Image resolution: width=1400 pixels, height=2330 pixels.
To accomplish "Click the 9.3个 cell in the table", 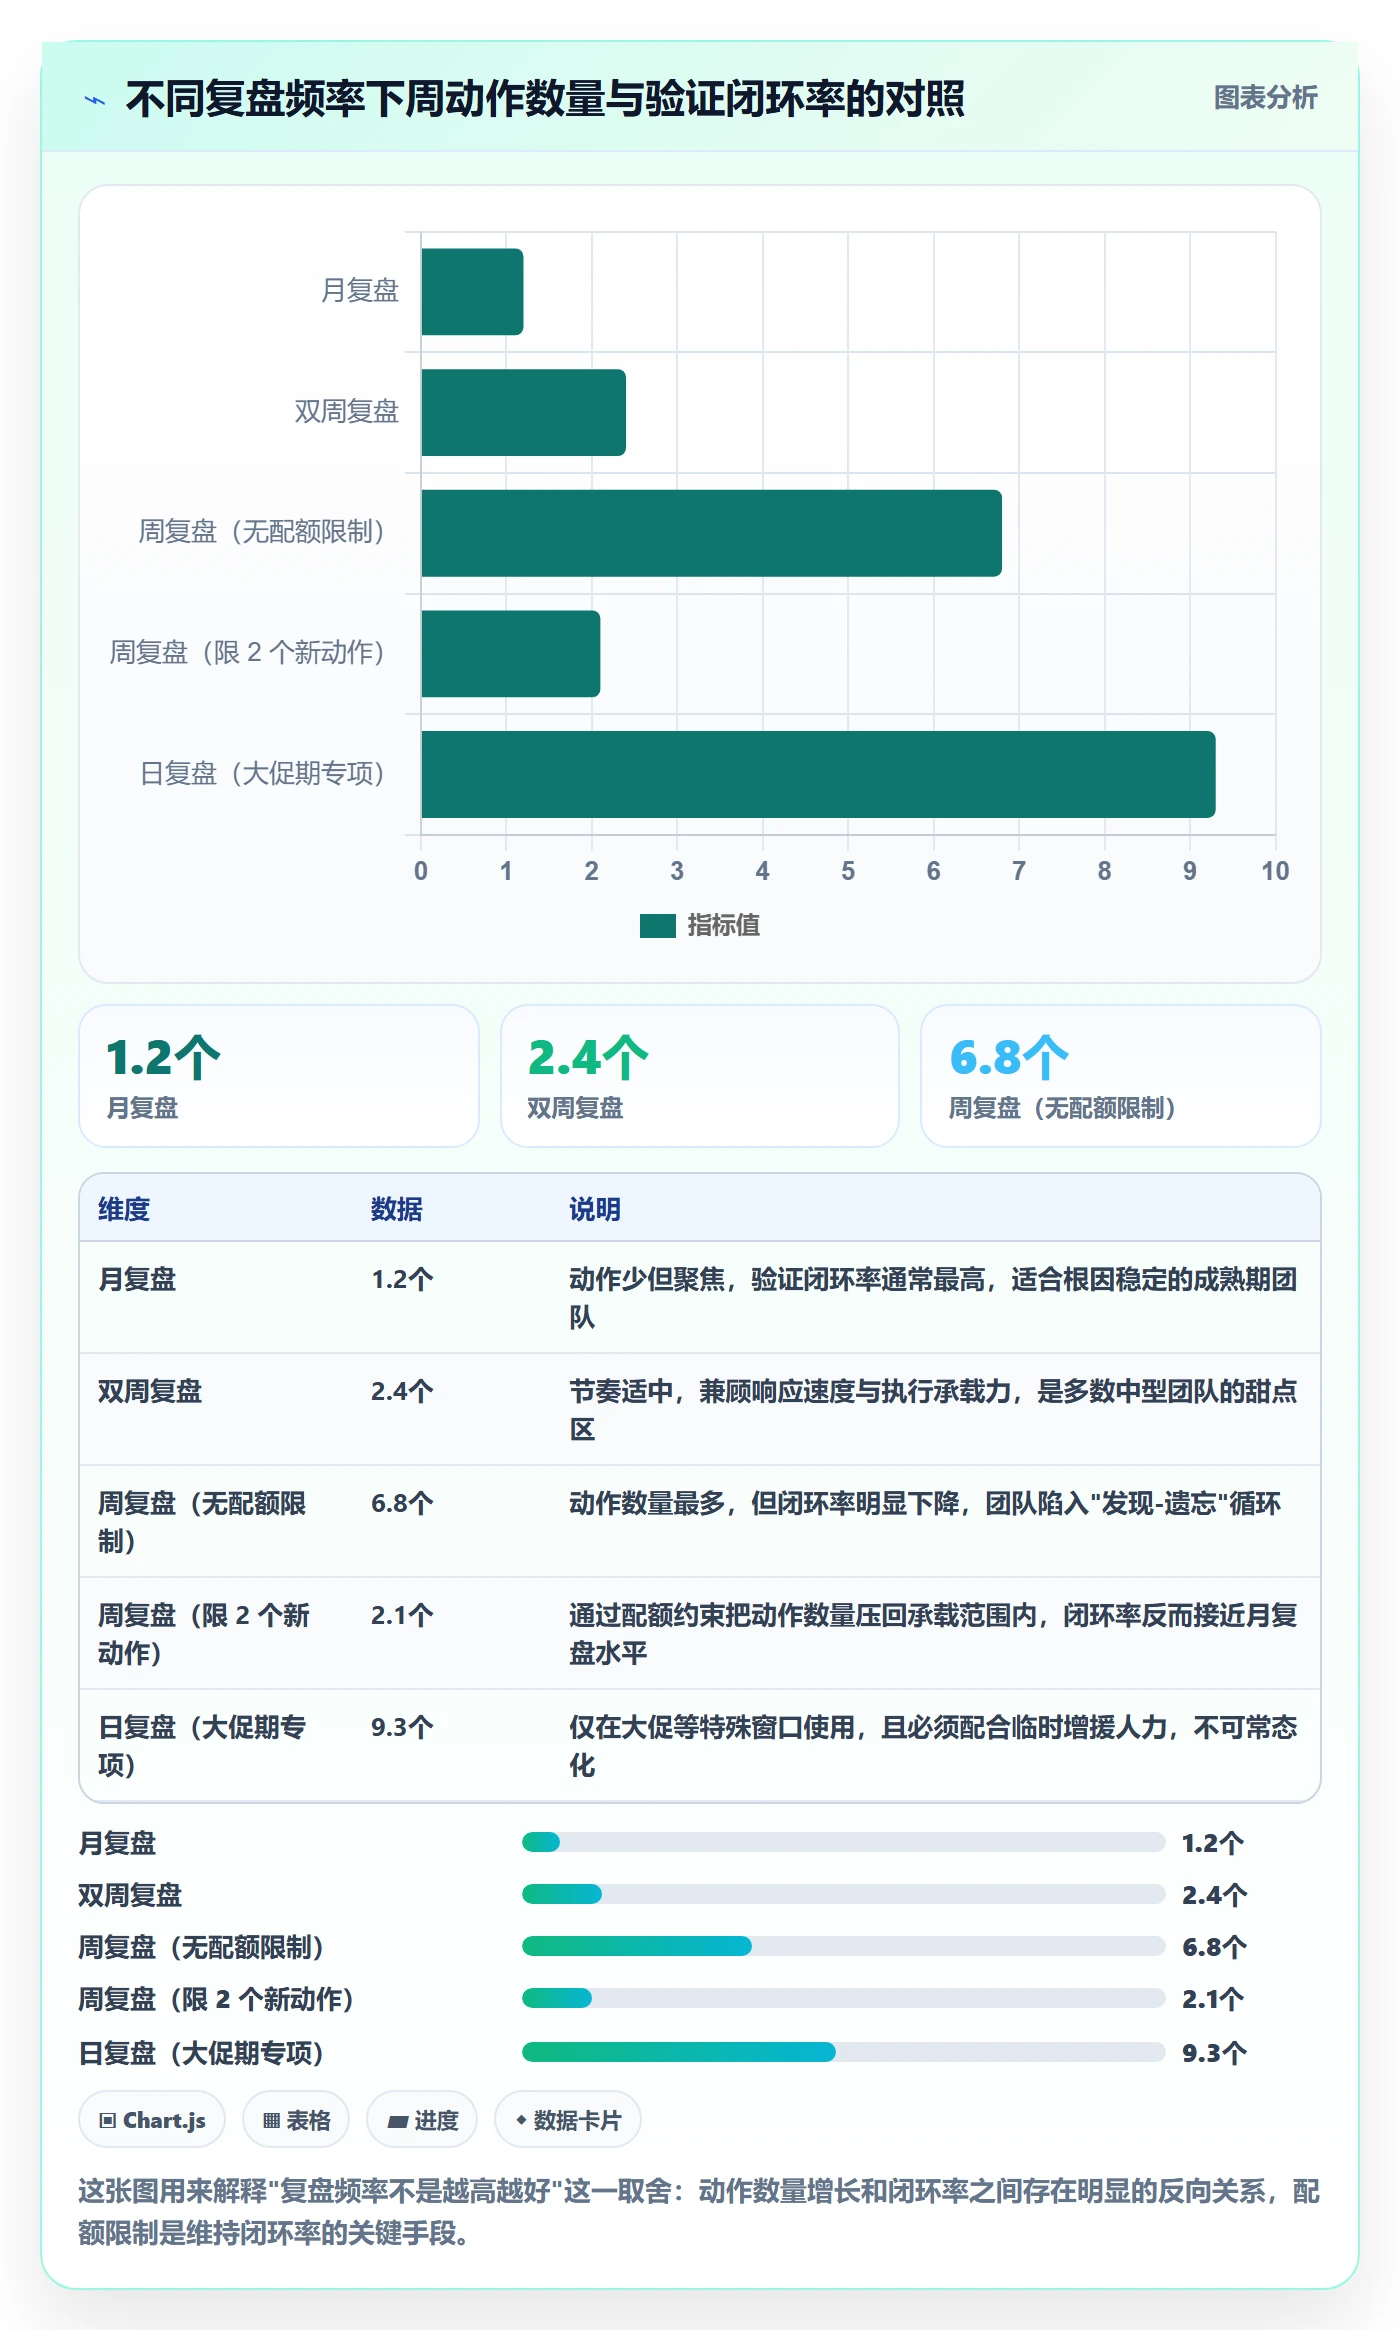I will 402,1727.
